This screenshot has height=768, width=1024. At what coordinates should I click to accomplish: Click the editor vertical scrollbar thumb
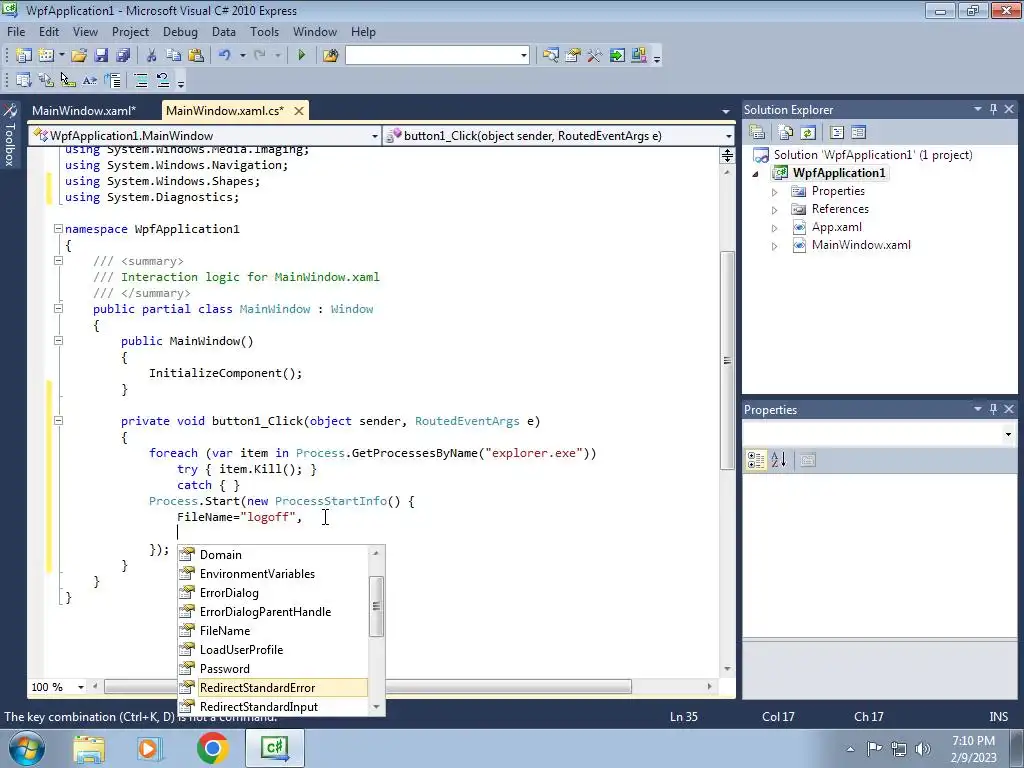[727, 360]
